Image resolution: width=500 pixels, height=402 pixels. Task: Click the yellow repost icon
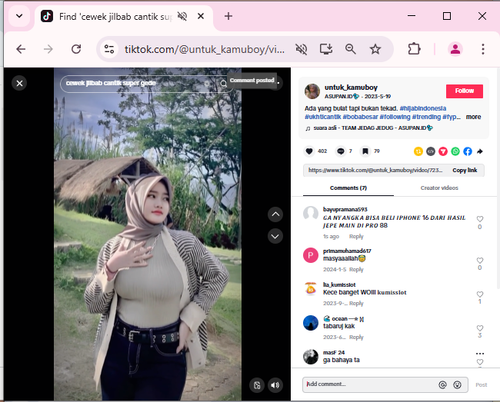click(x=418, y=151)
